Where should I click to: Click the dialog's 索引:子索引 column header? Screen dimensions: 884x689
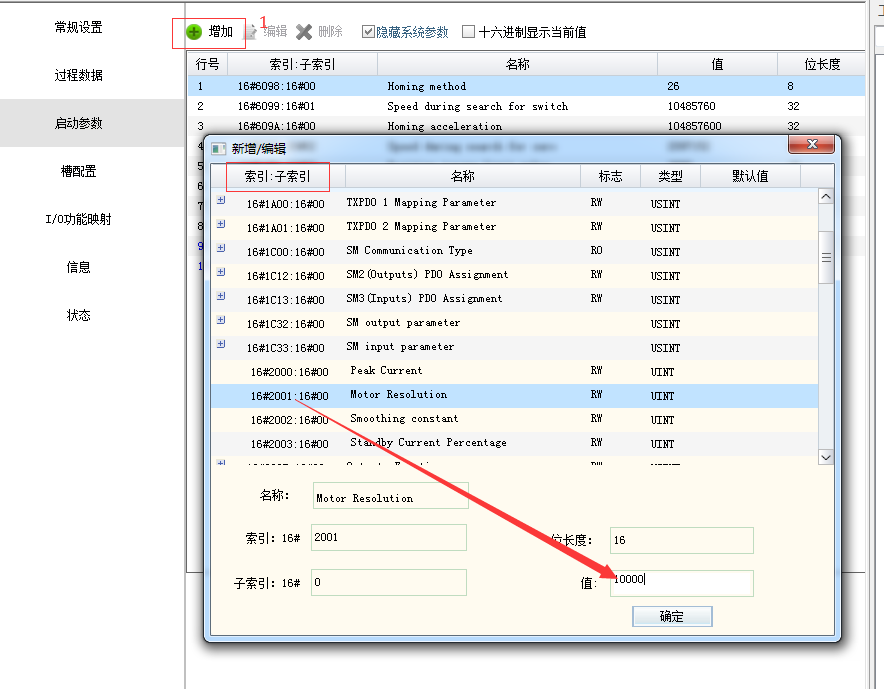coord(277,176)
